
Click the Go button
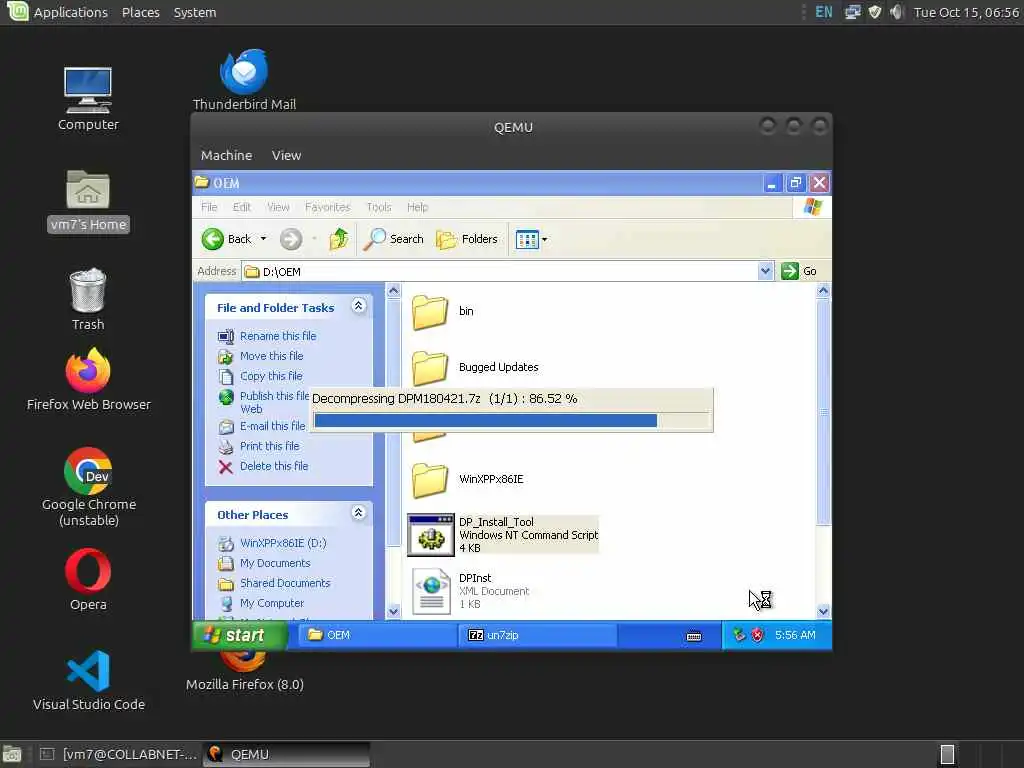(x=799, y=270)
